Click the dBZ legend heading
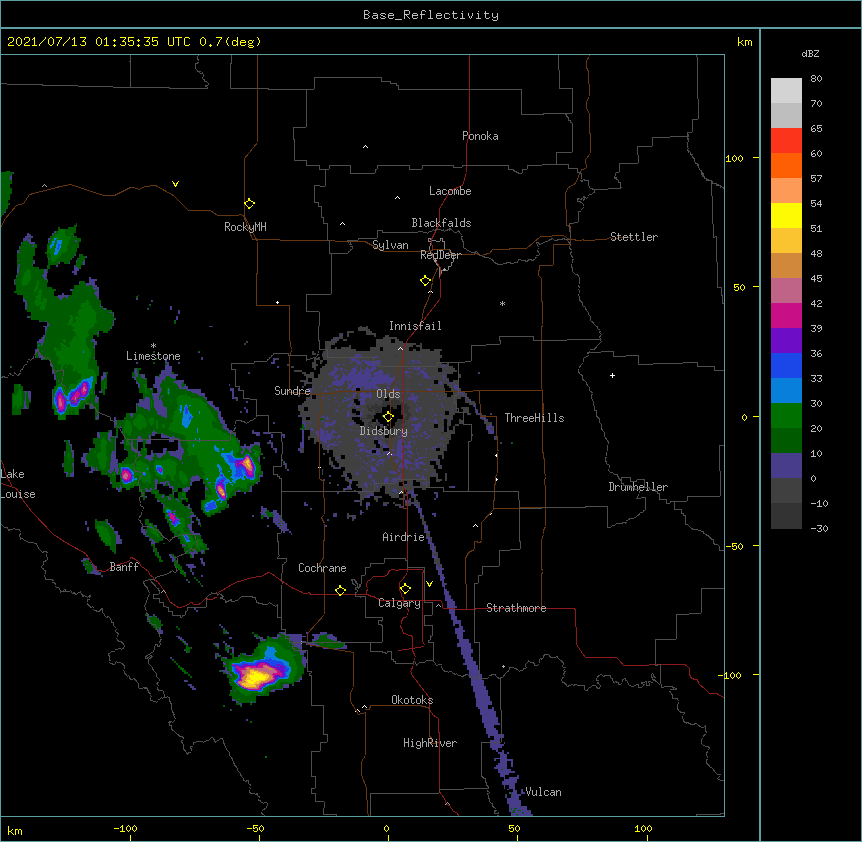This screenshot has height=842, width=862. point(810,53)
